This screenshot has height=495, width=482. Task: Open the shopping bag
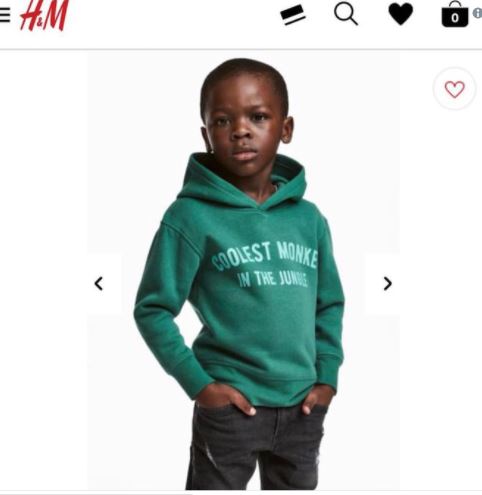[x=455, y=14]
